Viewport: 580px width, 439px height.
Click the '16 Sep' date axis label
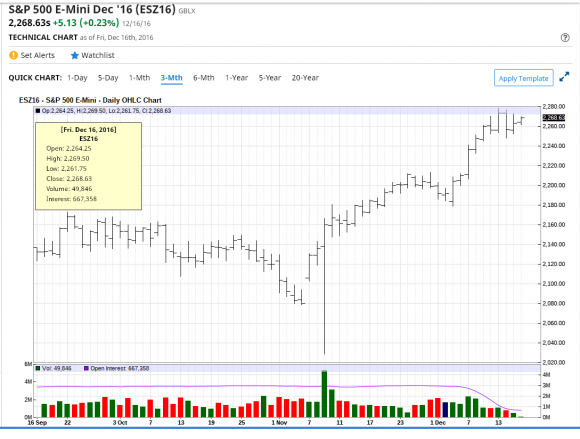point(37,423)
